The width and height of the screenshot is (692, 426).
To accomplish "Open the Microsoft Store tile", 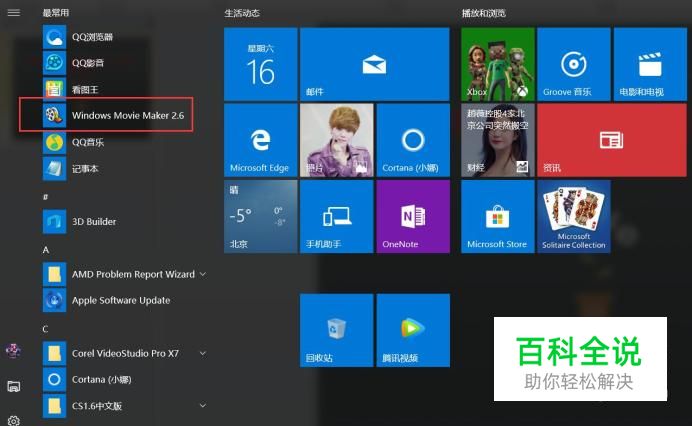I will pyautogui.click(x=498, y=216).
